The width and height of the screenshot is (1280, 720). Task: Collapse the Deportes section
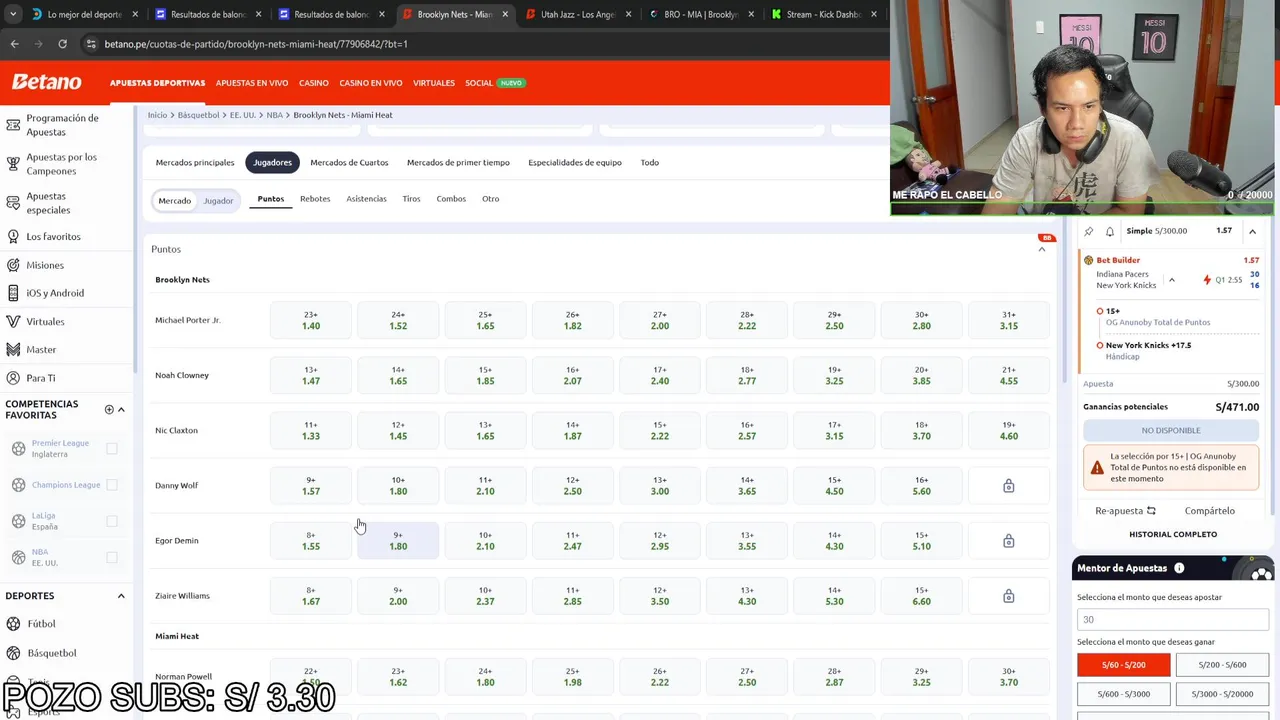[121, 596]
